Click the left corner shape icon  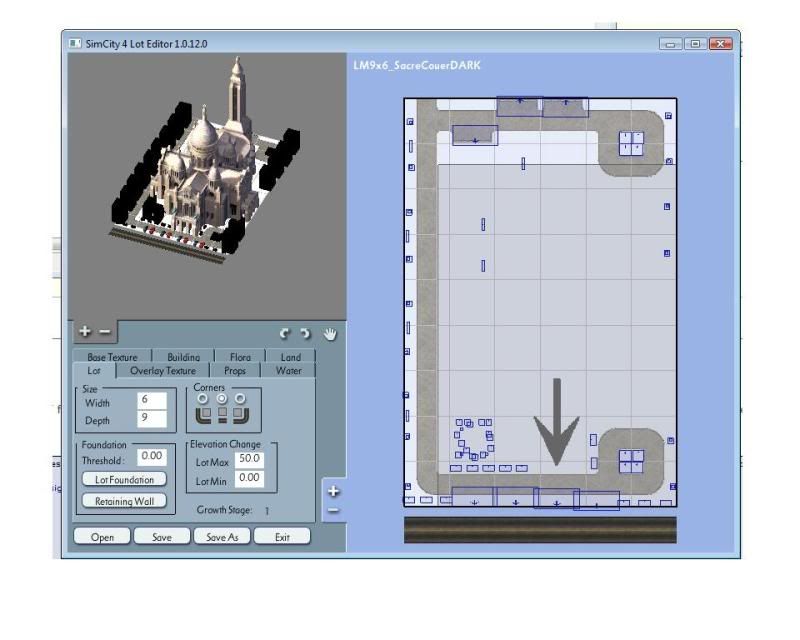[x=204, y=415]
